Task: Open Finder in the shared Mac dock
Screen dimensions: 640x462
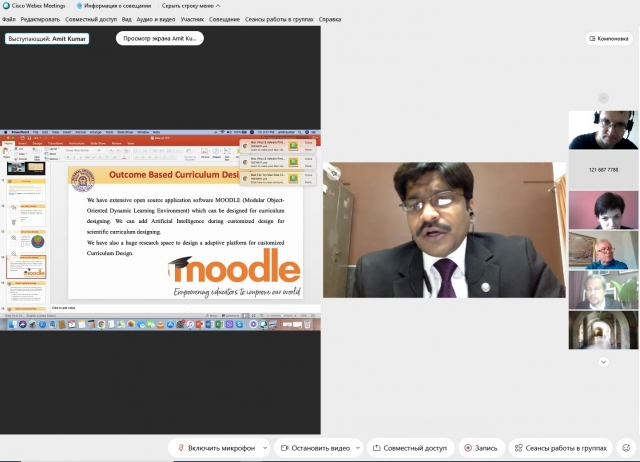Action: pyautogui.click(x=12, y=324)
